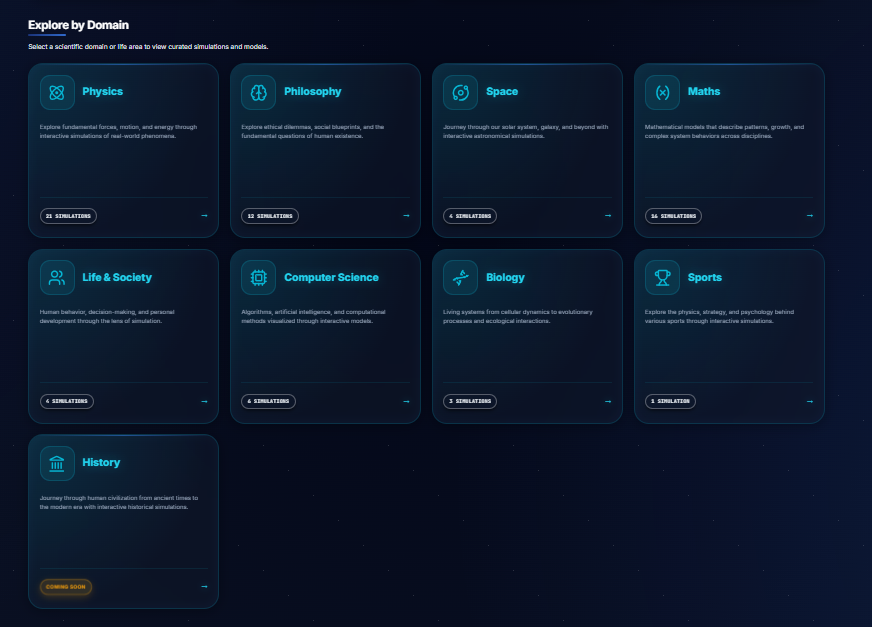Select the History museum building icon
Image resolution: width=872 pixels, height=627 pixels.
click(x=57, y=462)
